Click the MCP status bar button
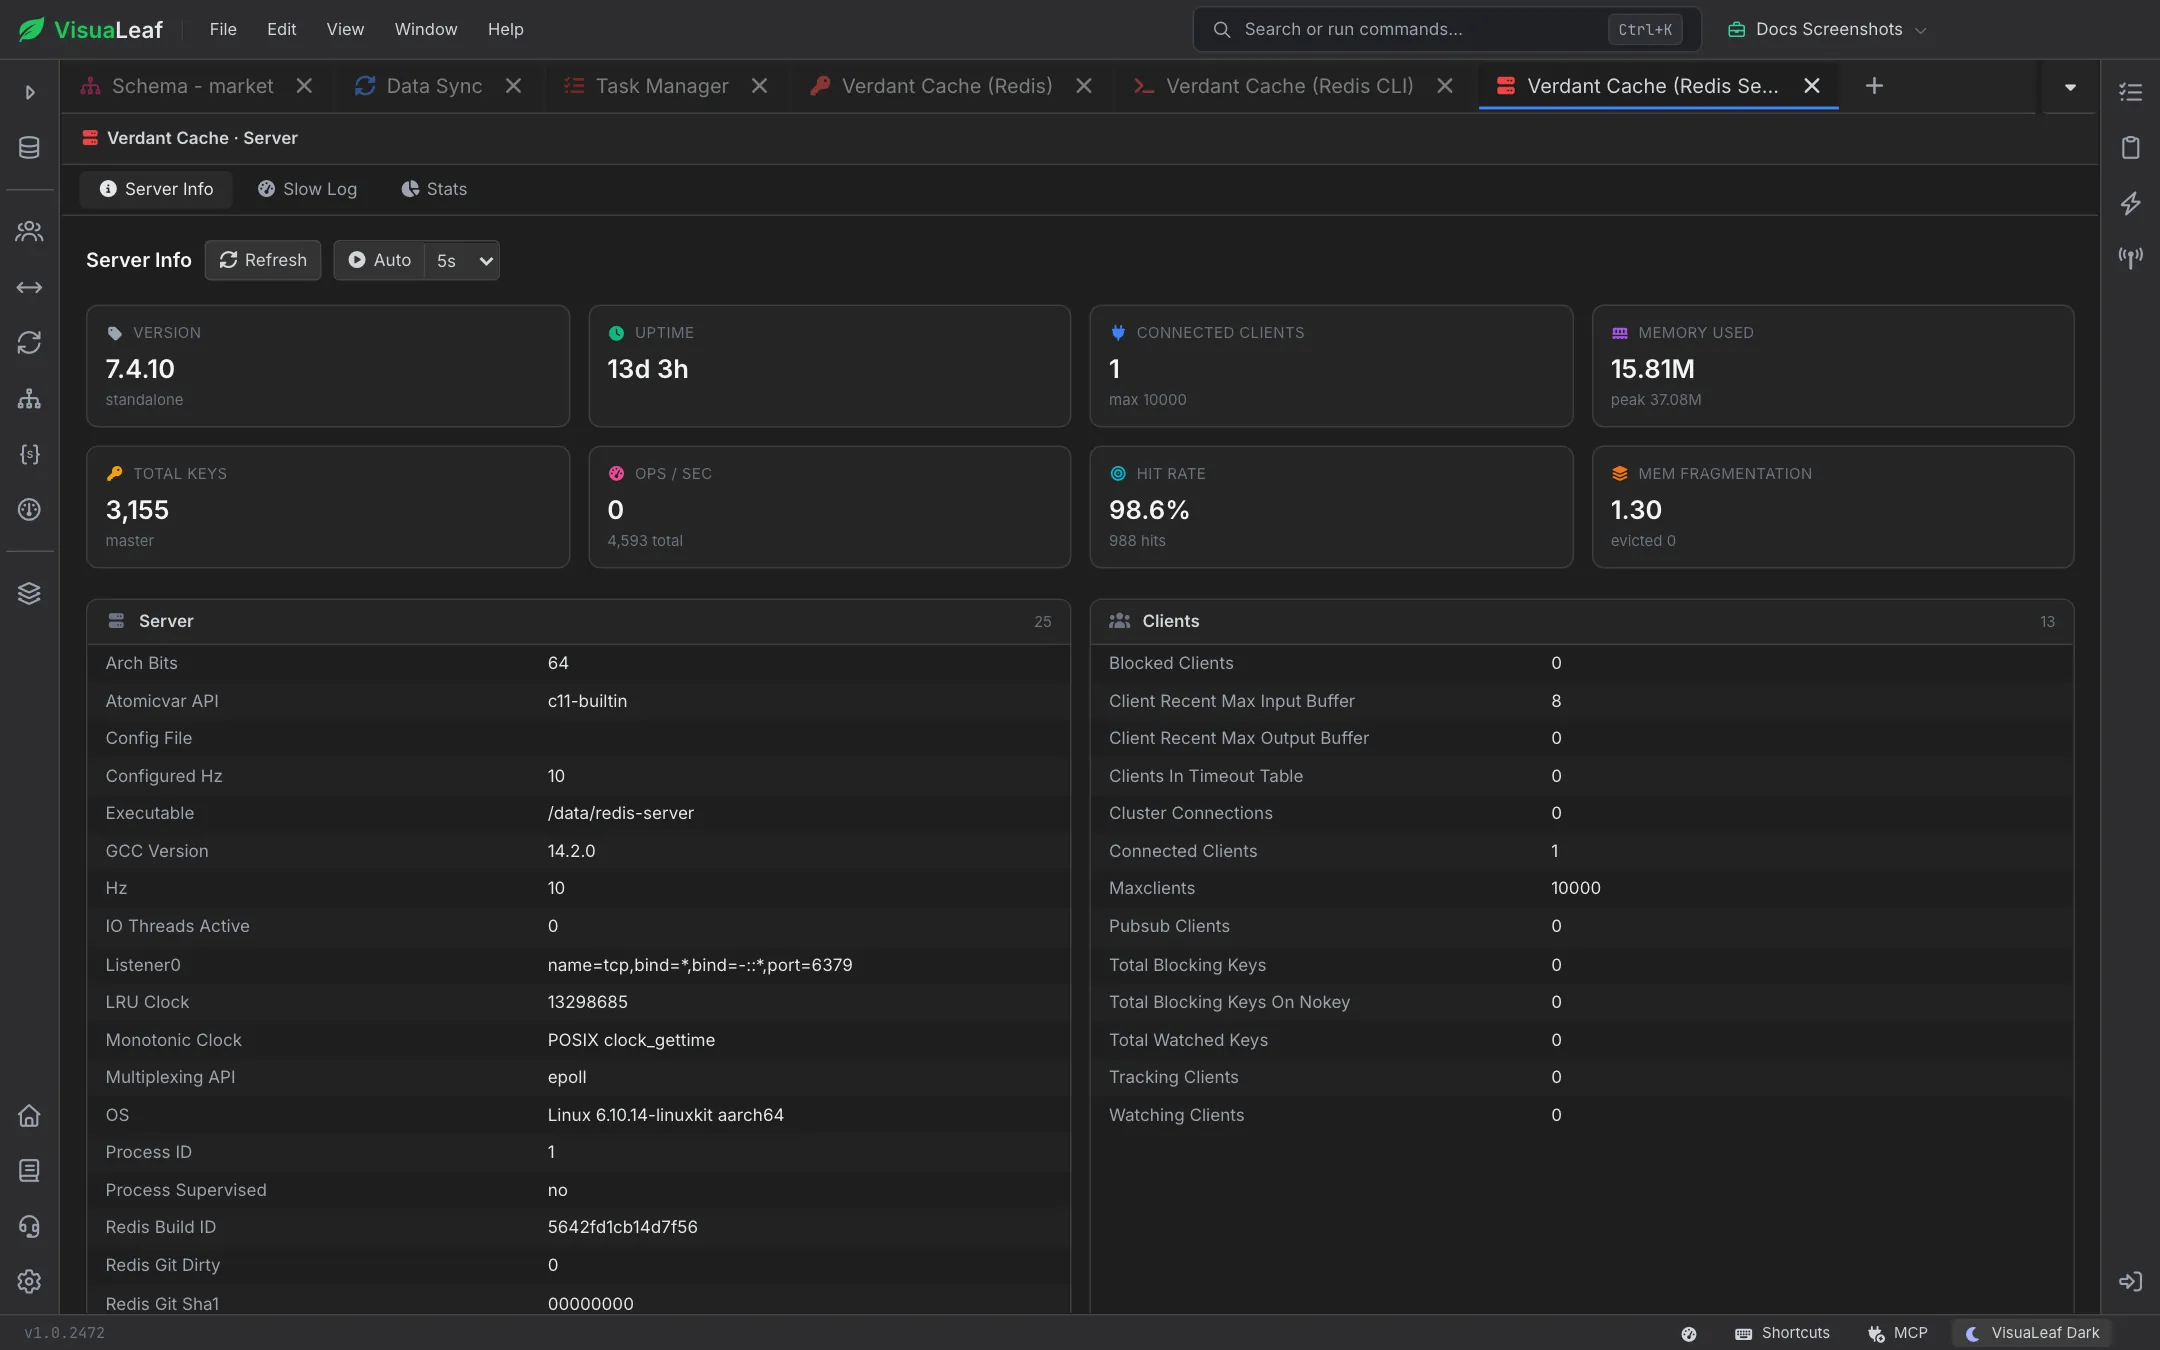2160x1350 pixels. pyautogui.click(x=1898, y=1333)
